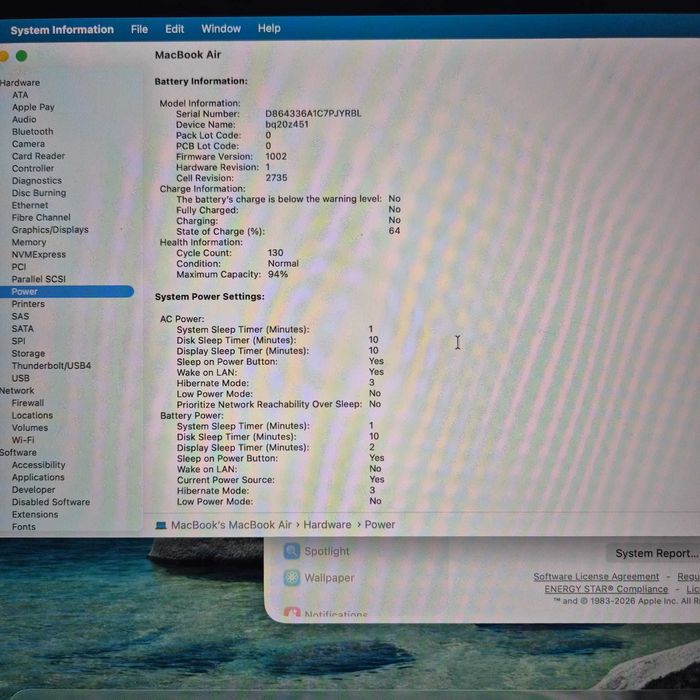Select SAS in the sidebar
This screenshot has height=700, width=700.
(20, 317)
